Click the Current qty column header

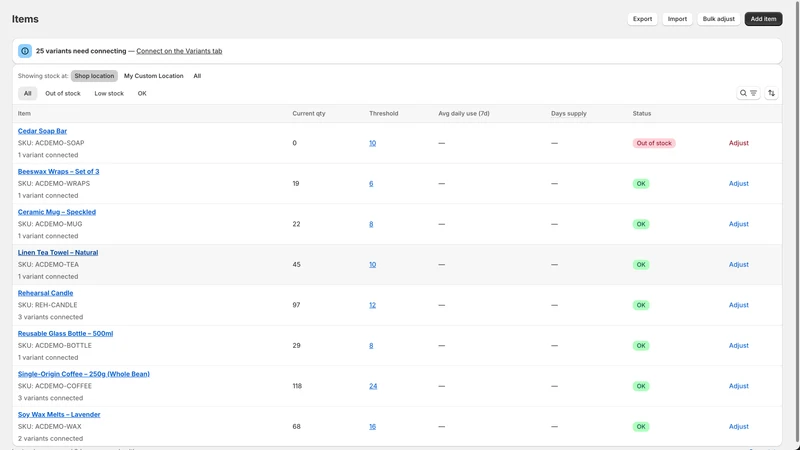(x=309, y=113)
